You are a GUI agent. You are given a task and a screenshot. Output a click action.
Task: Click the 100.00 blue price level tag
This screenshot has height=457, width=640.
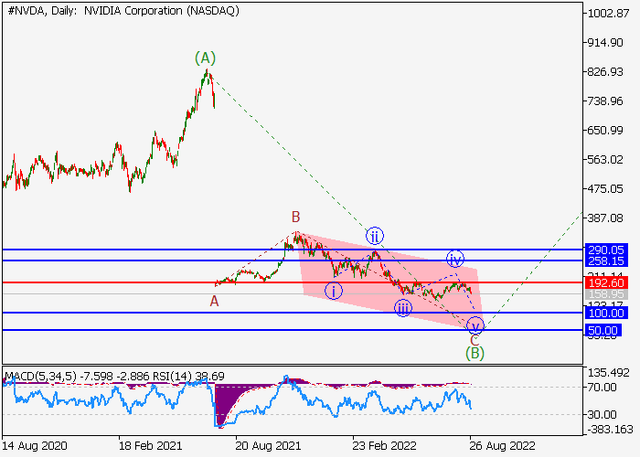pyautogui.click(x=605, y=313)
